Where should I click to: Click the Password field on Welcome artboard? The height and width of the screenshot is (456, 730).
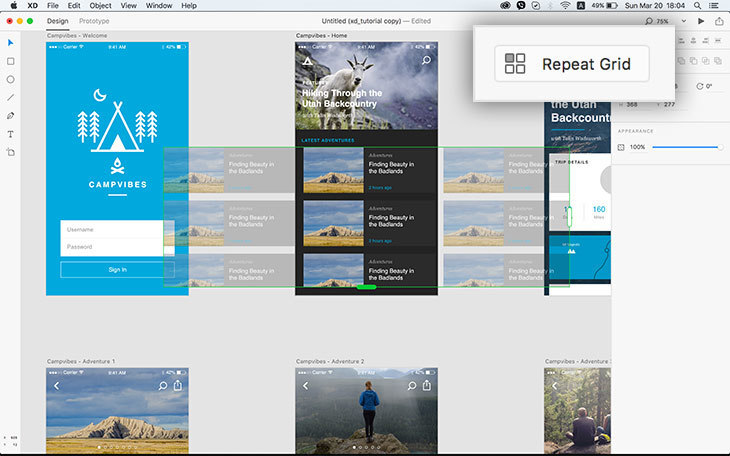click(117, 247)
